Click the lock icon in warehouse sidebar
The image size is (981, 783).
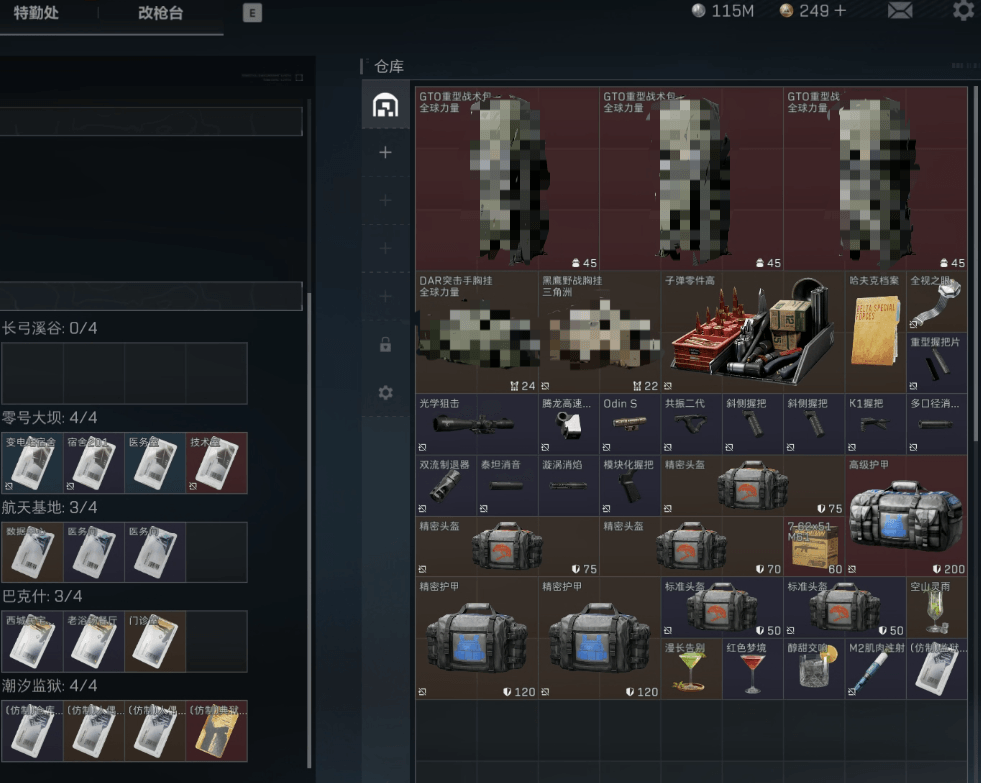coord(386,345)
